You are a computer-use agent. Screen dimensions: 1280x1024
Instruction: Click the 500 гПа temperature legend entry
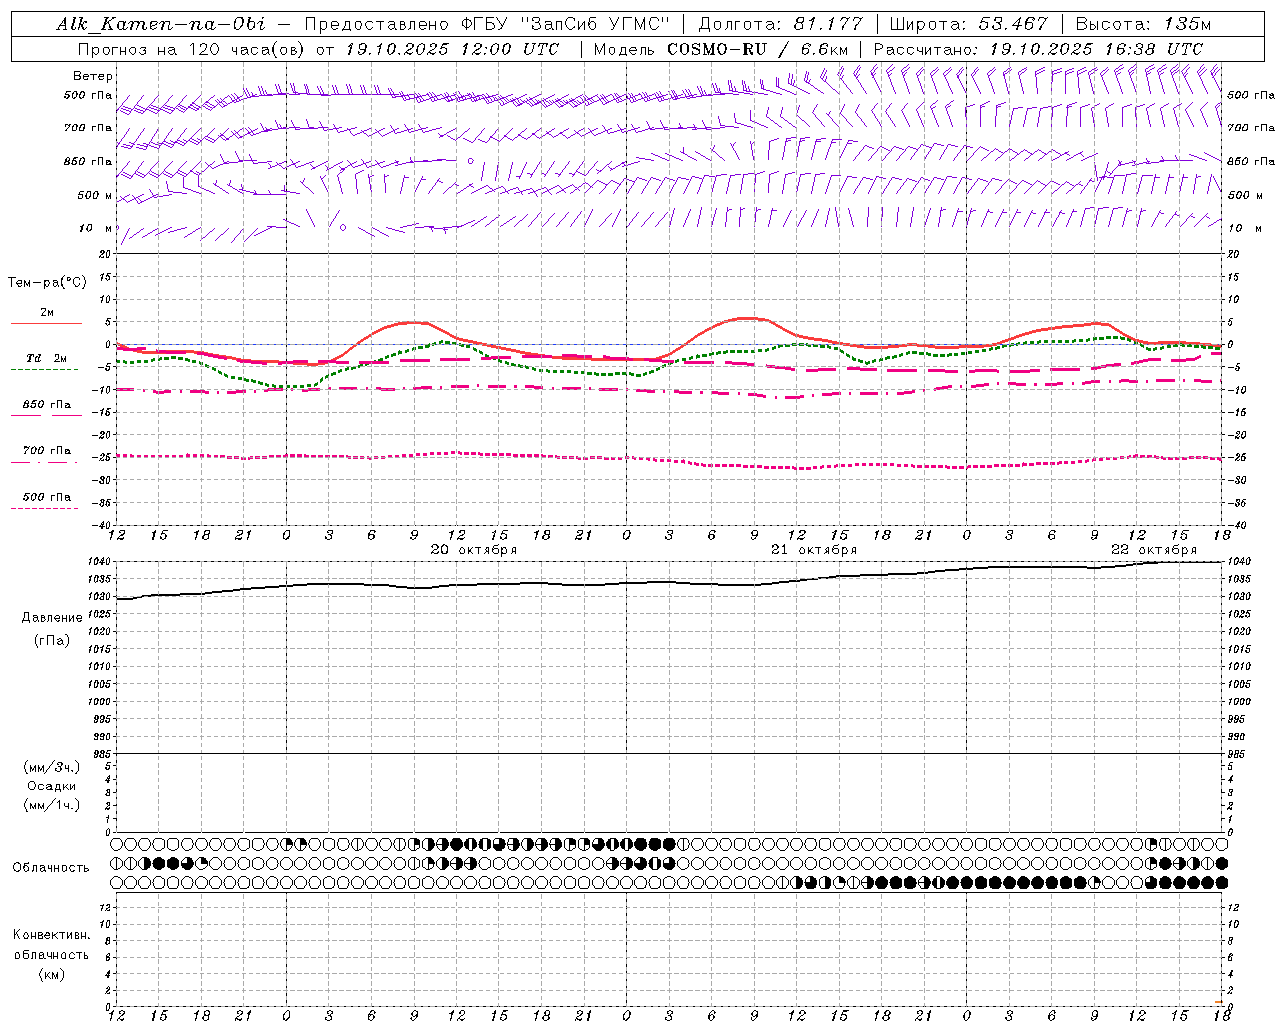47,497
